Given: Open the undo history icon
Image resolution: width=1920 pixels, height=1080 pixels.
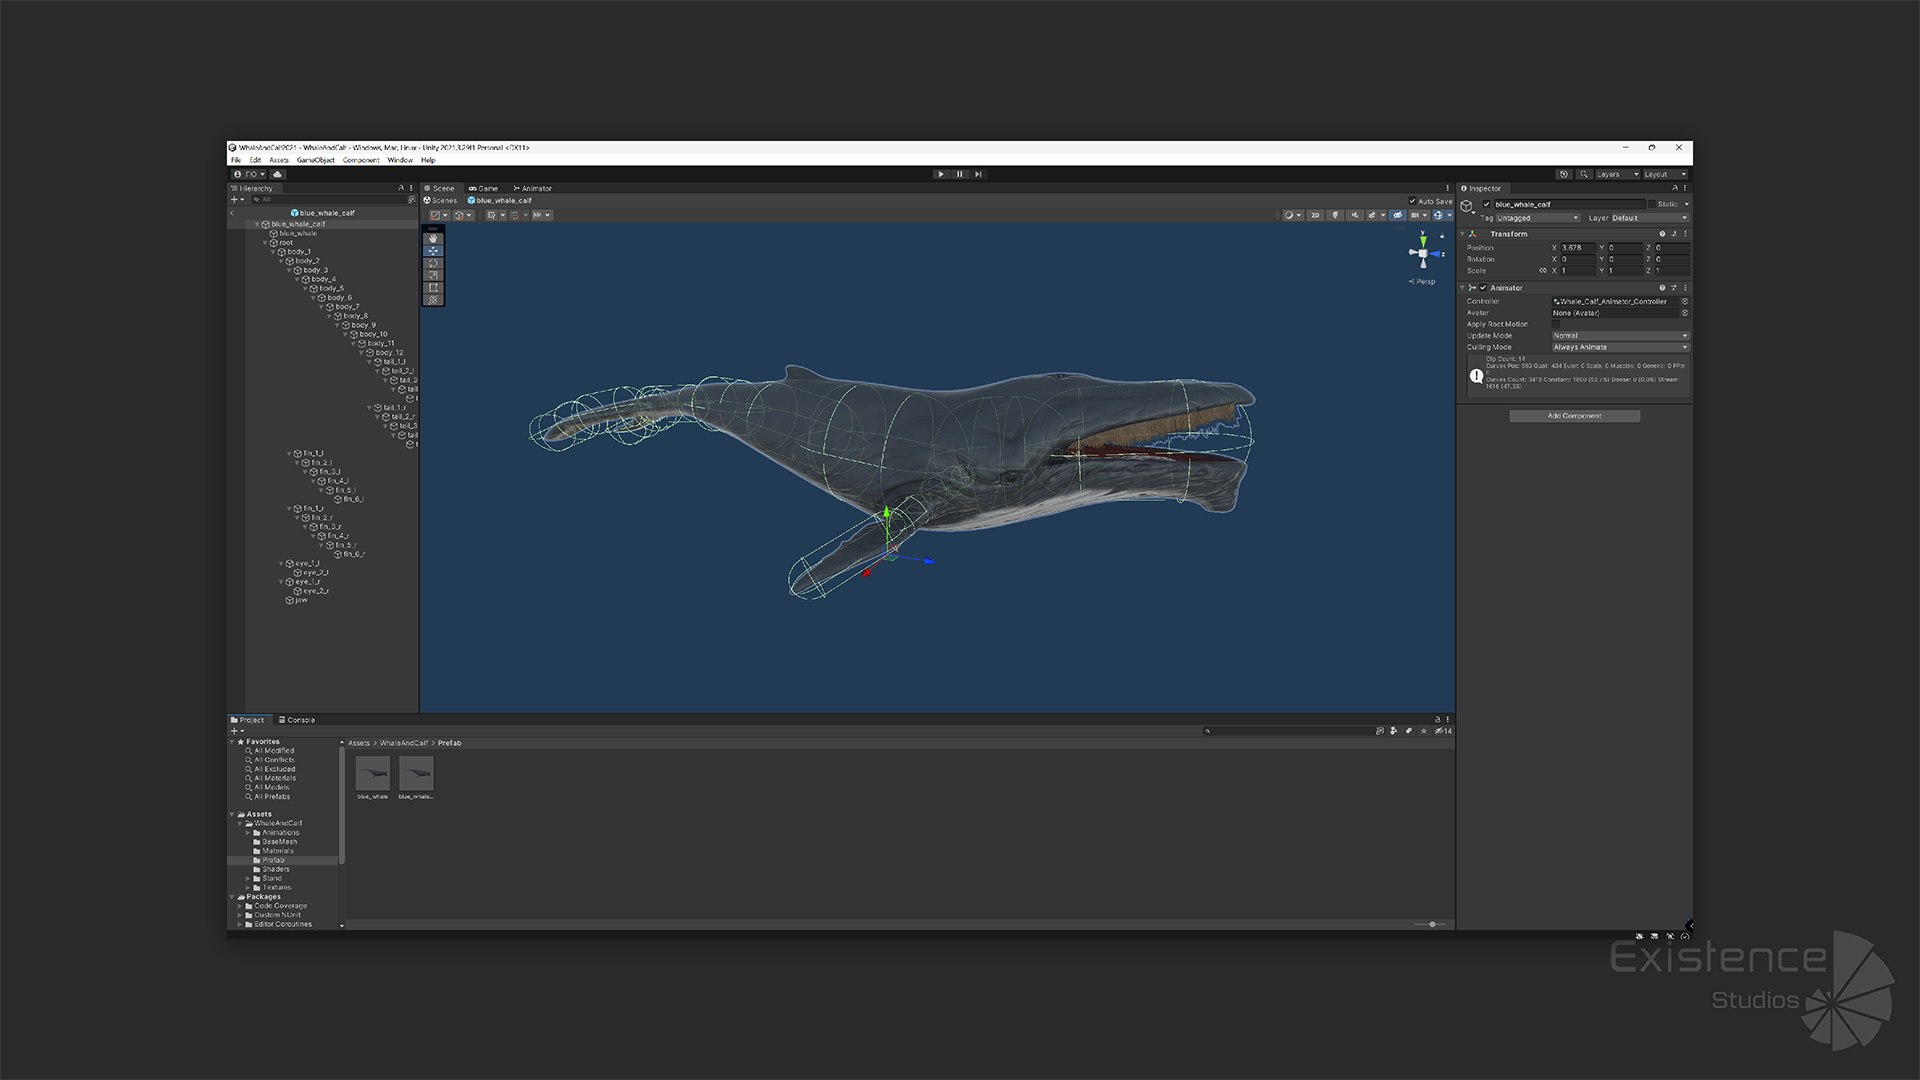Looking at the screenshot, I should 1564,174.
